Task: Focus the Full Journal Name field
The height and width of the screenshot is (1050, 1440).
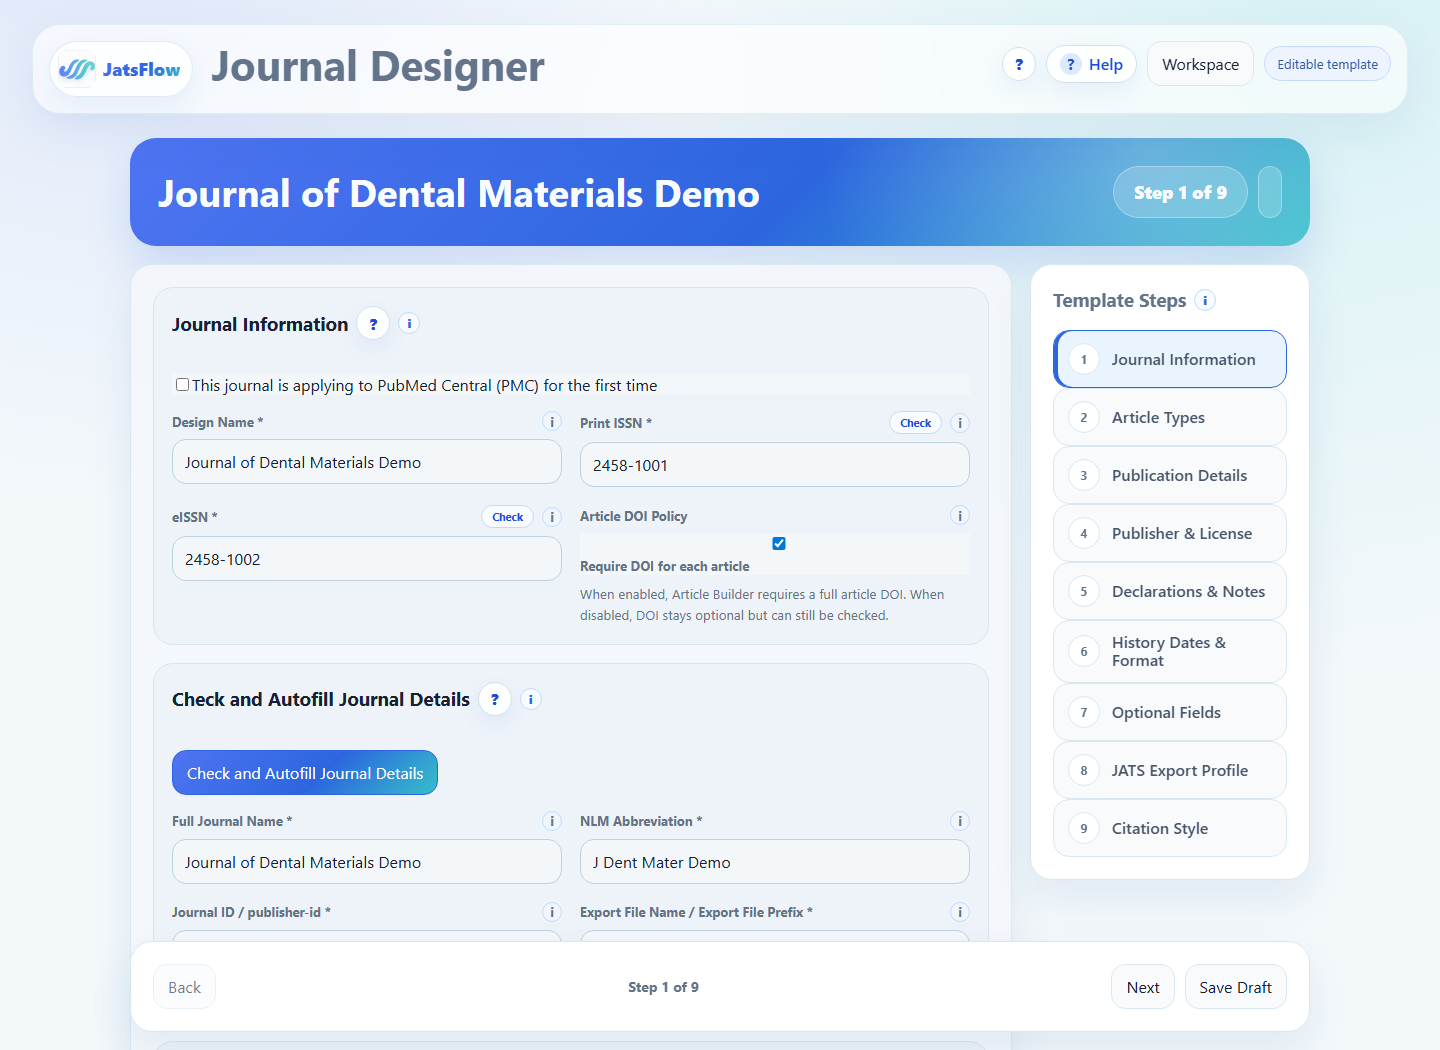Action: pyautogui.click(x=367, y=862)
